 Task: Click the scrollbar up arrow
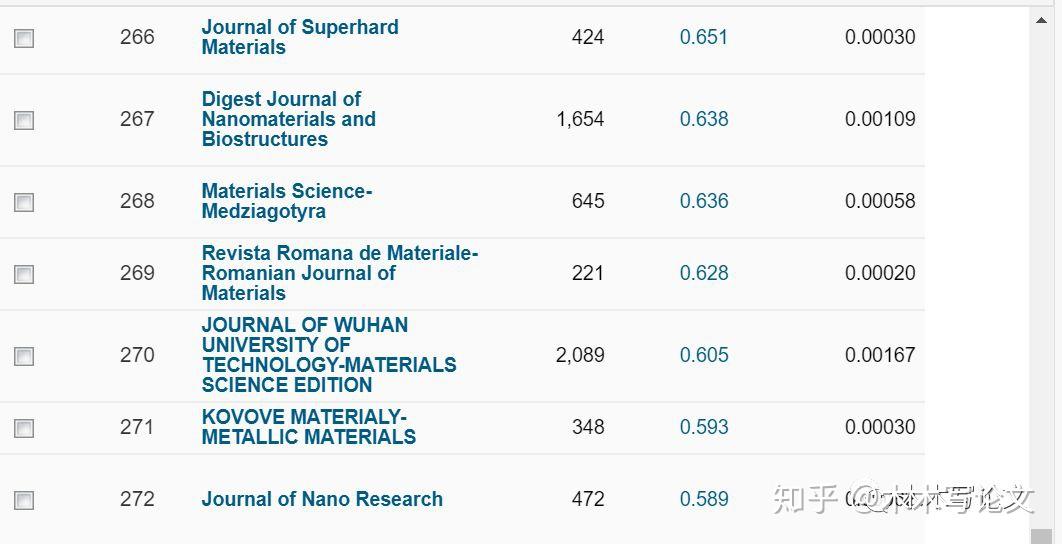point(1042,21)
